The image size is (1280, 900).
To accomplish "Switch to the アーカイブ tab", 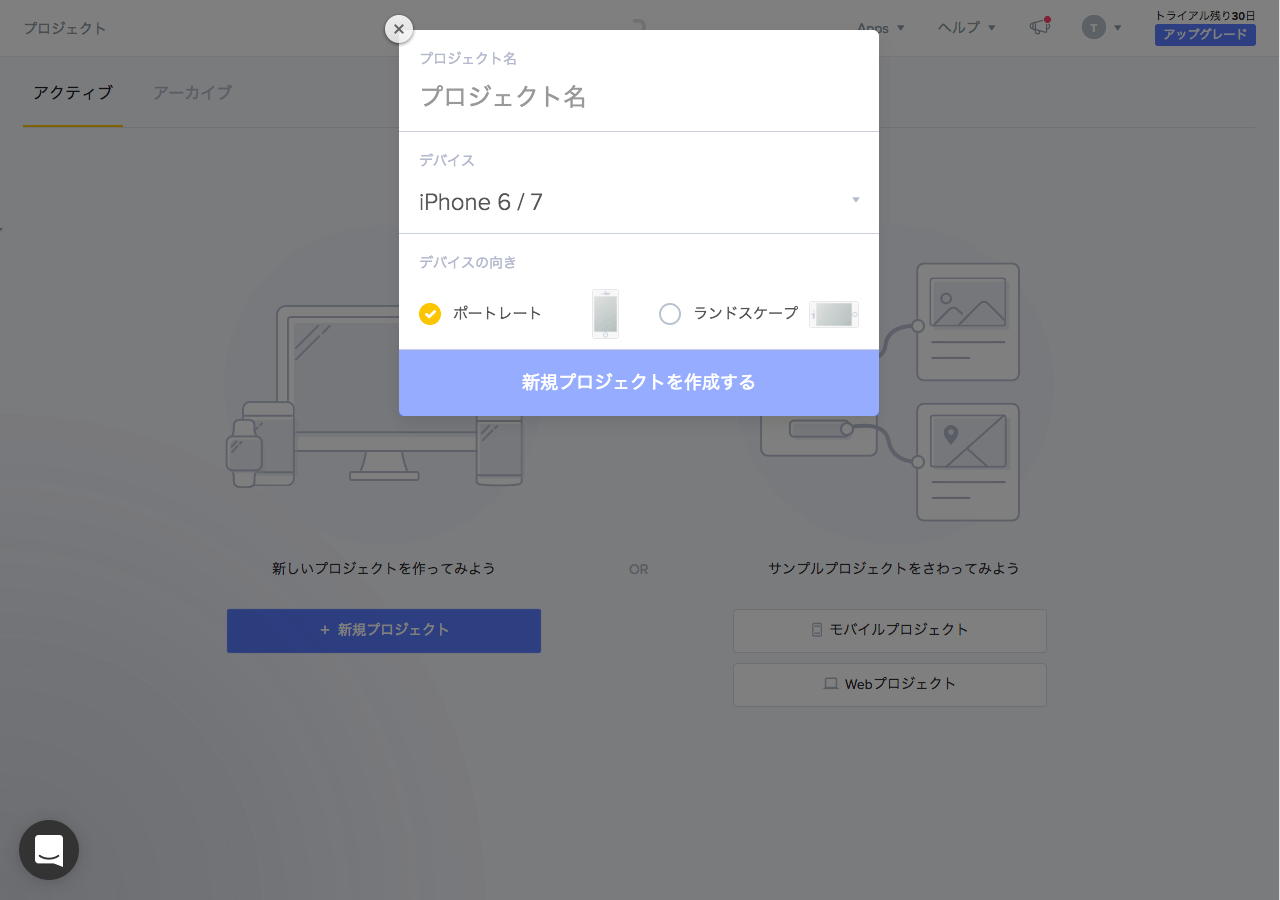I will (192, 92).
